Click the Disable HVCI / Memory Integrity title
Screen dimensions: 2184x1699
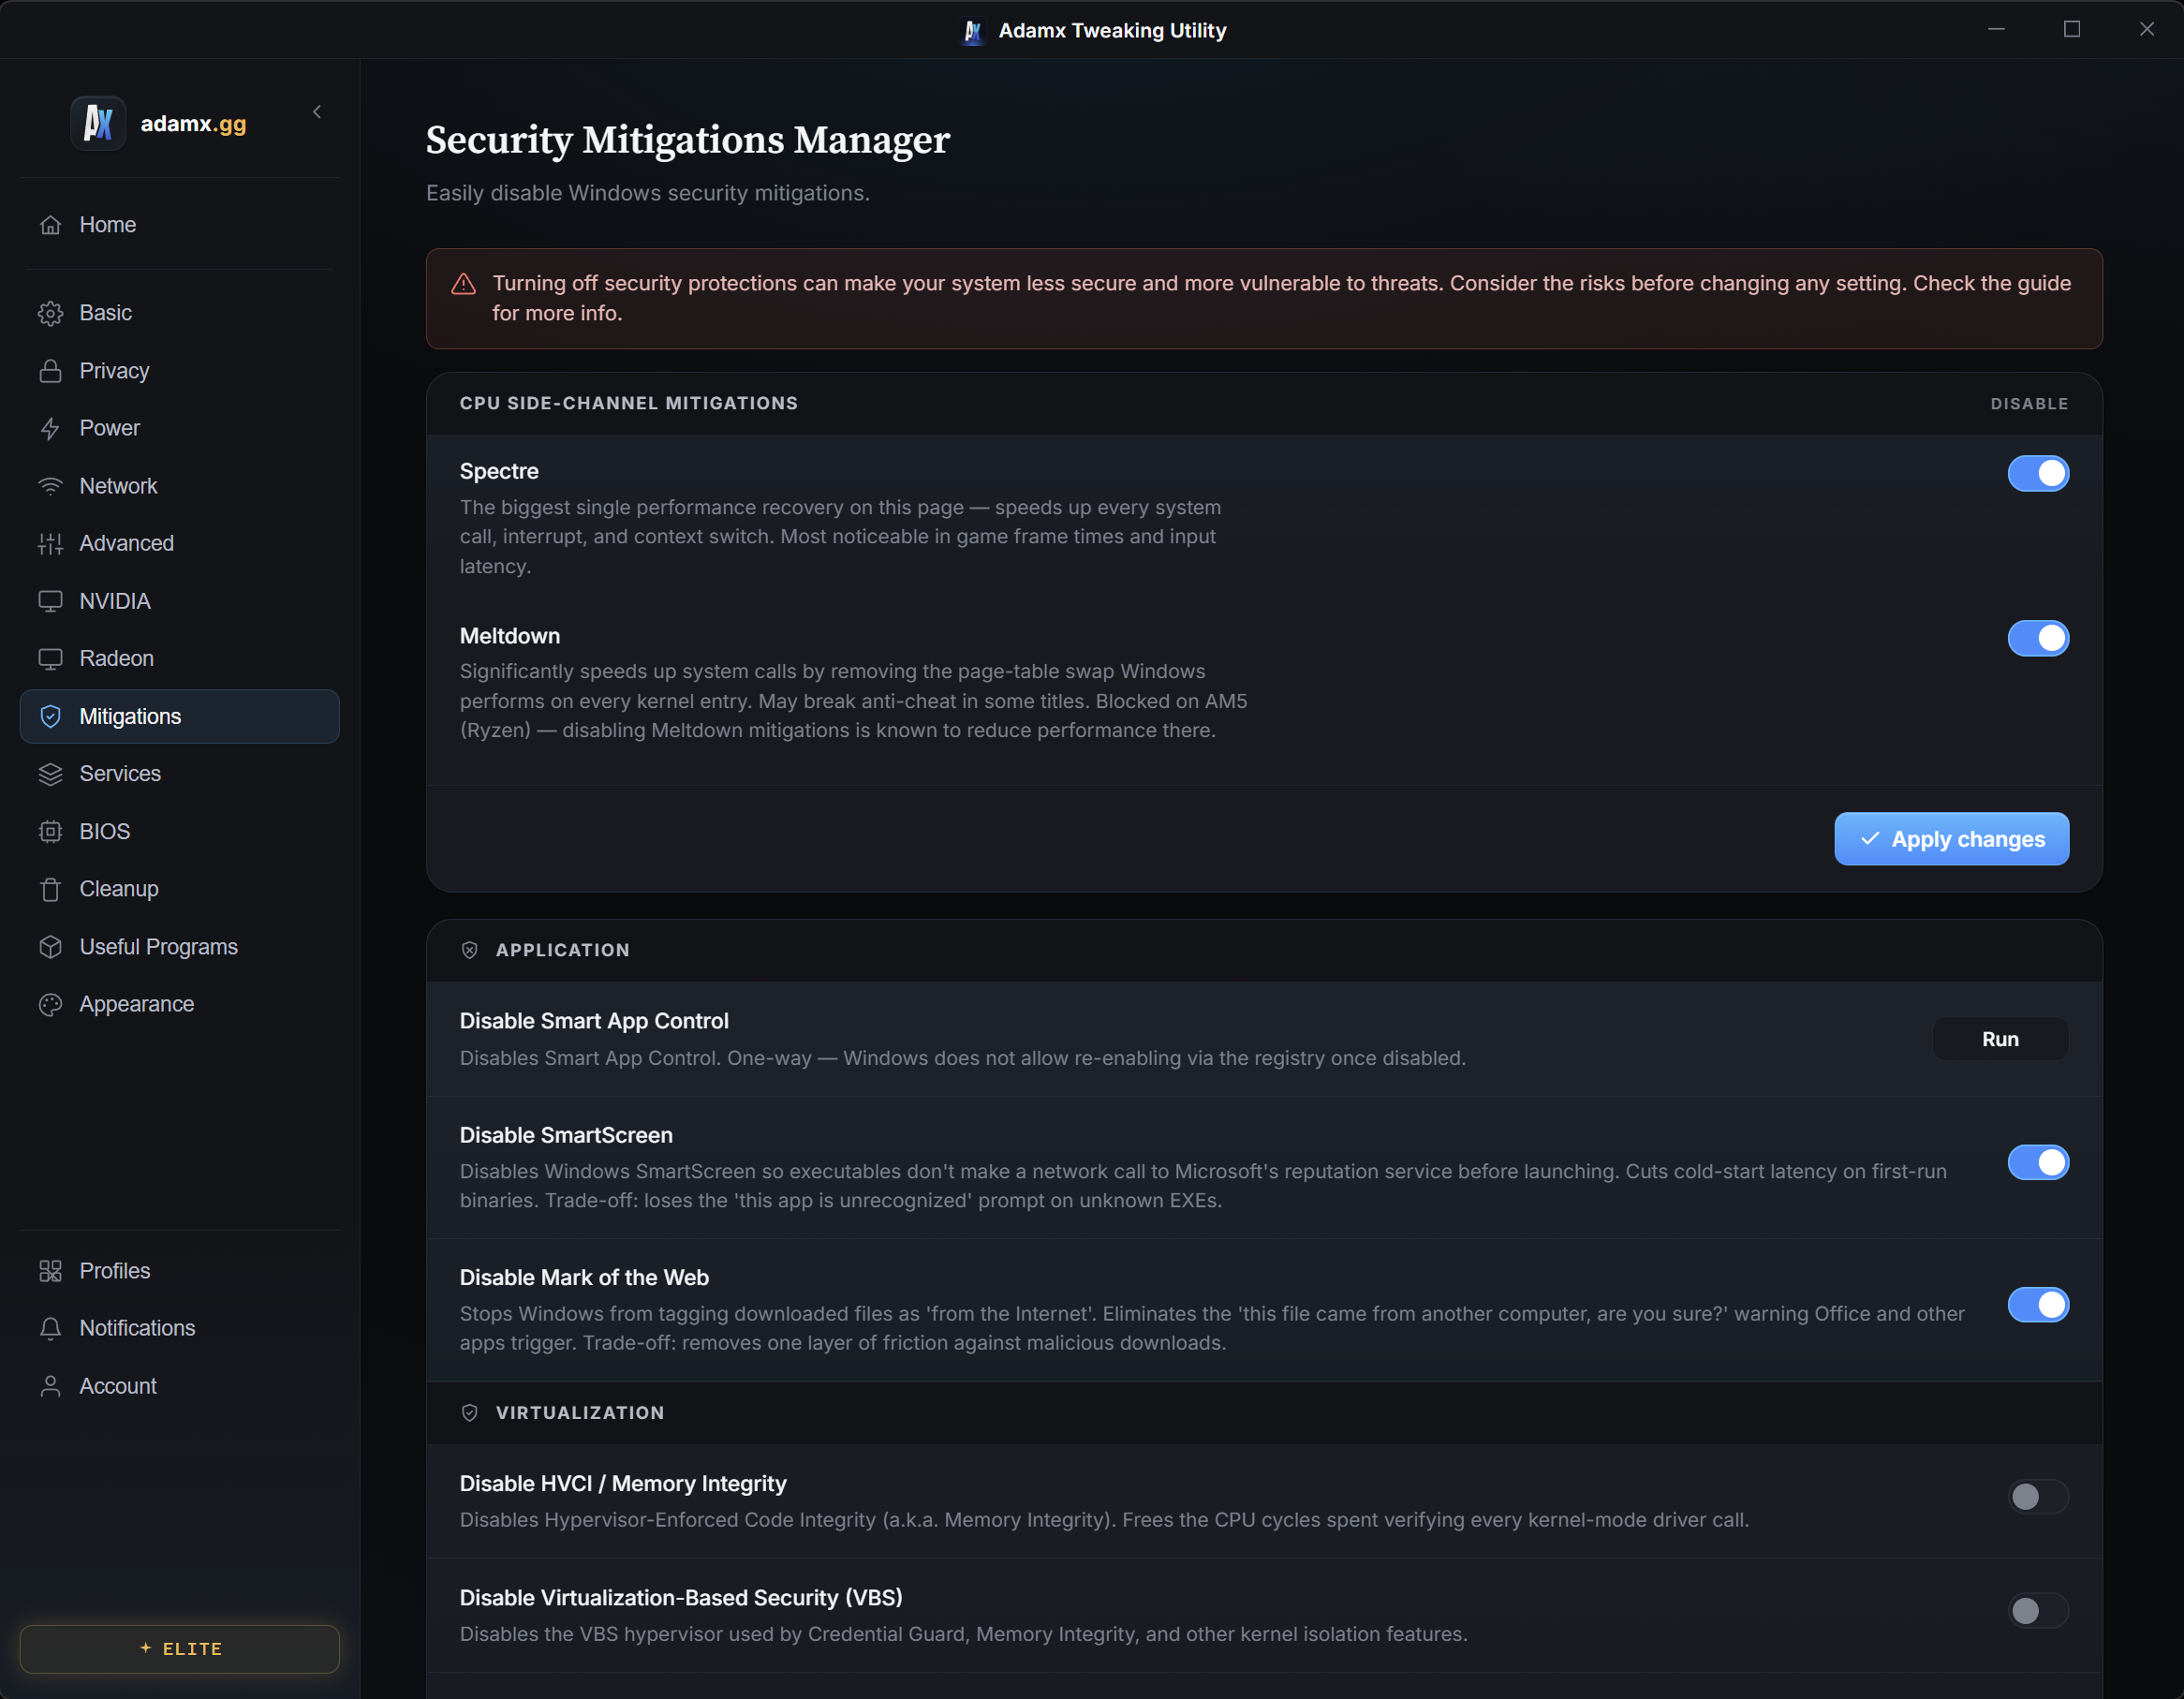[623, 1483]
